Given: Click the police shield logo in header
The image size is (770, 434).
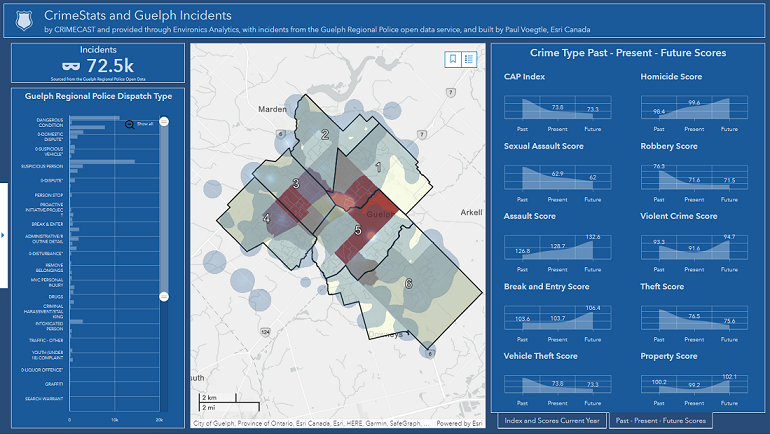Looking at the screenshot, I should [x=24, y=21].
